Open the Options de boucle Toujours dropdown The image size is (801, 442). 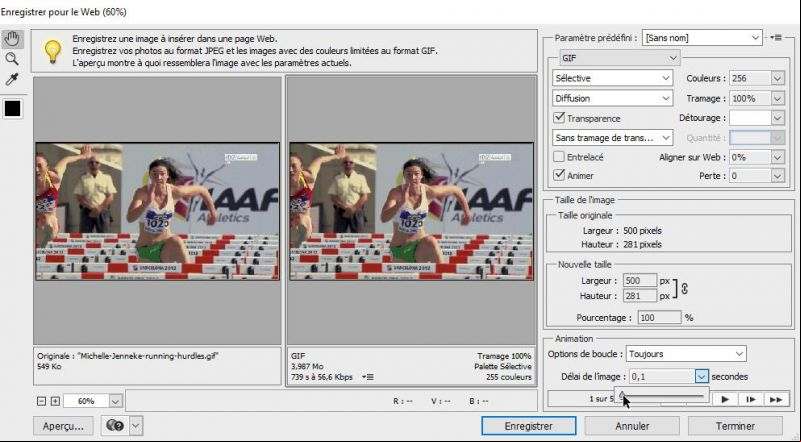(686, 354)
